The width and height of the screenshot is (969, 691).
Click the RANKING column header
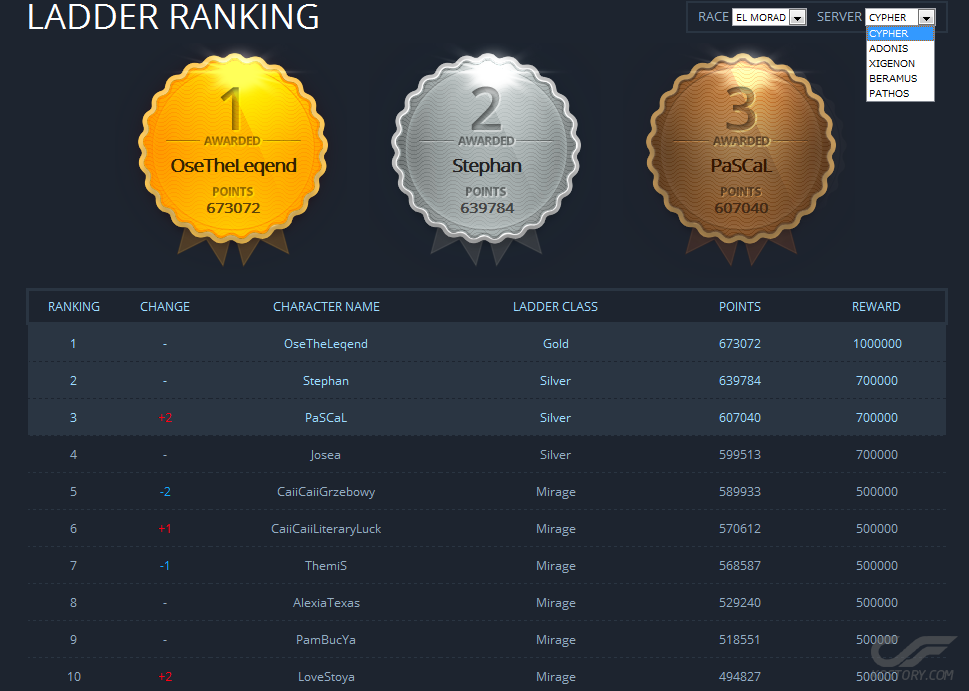[x=74, y=307]
